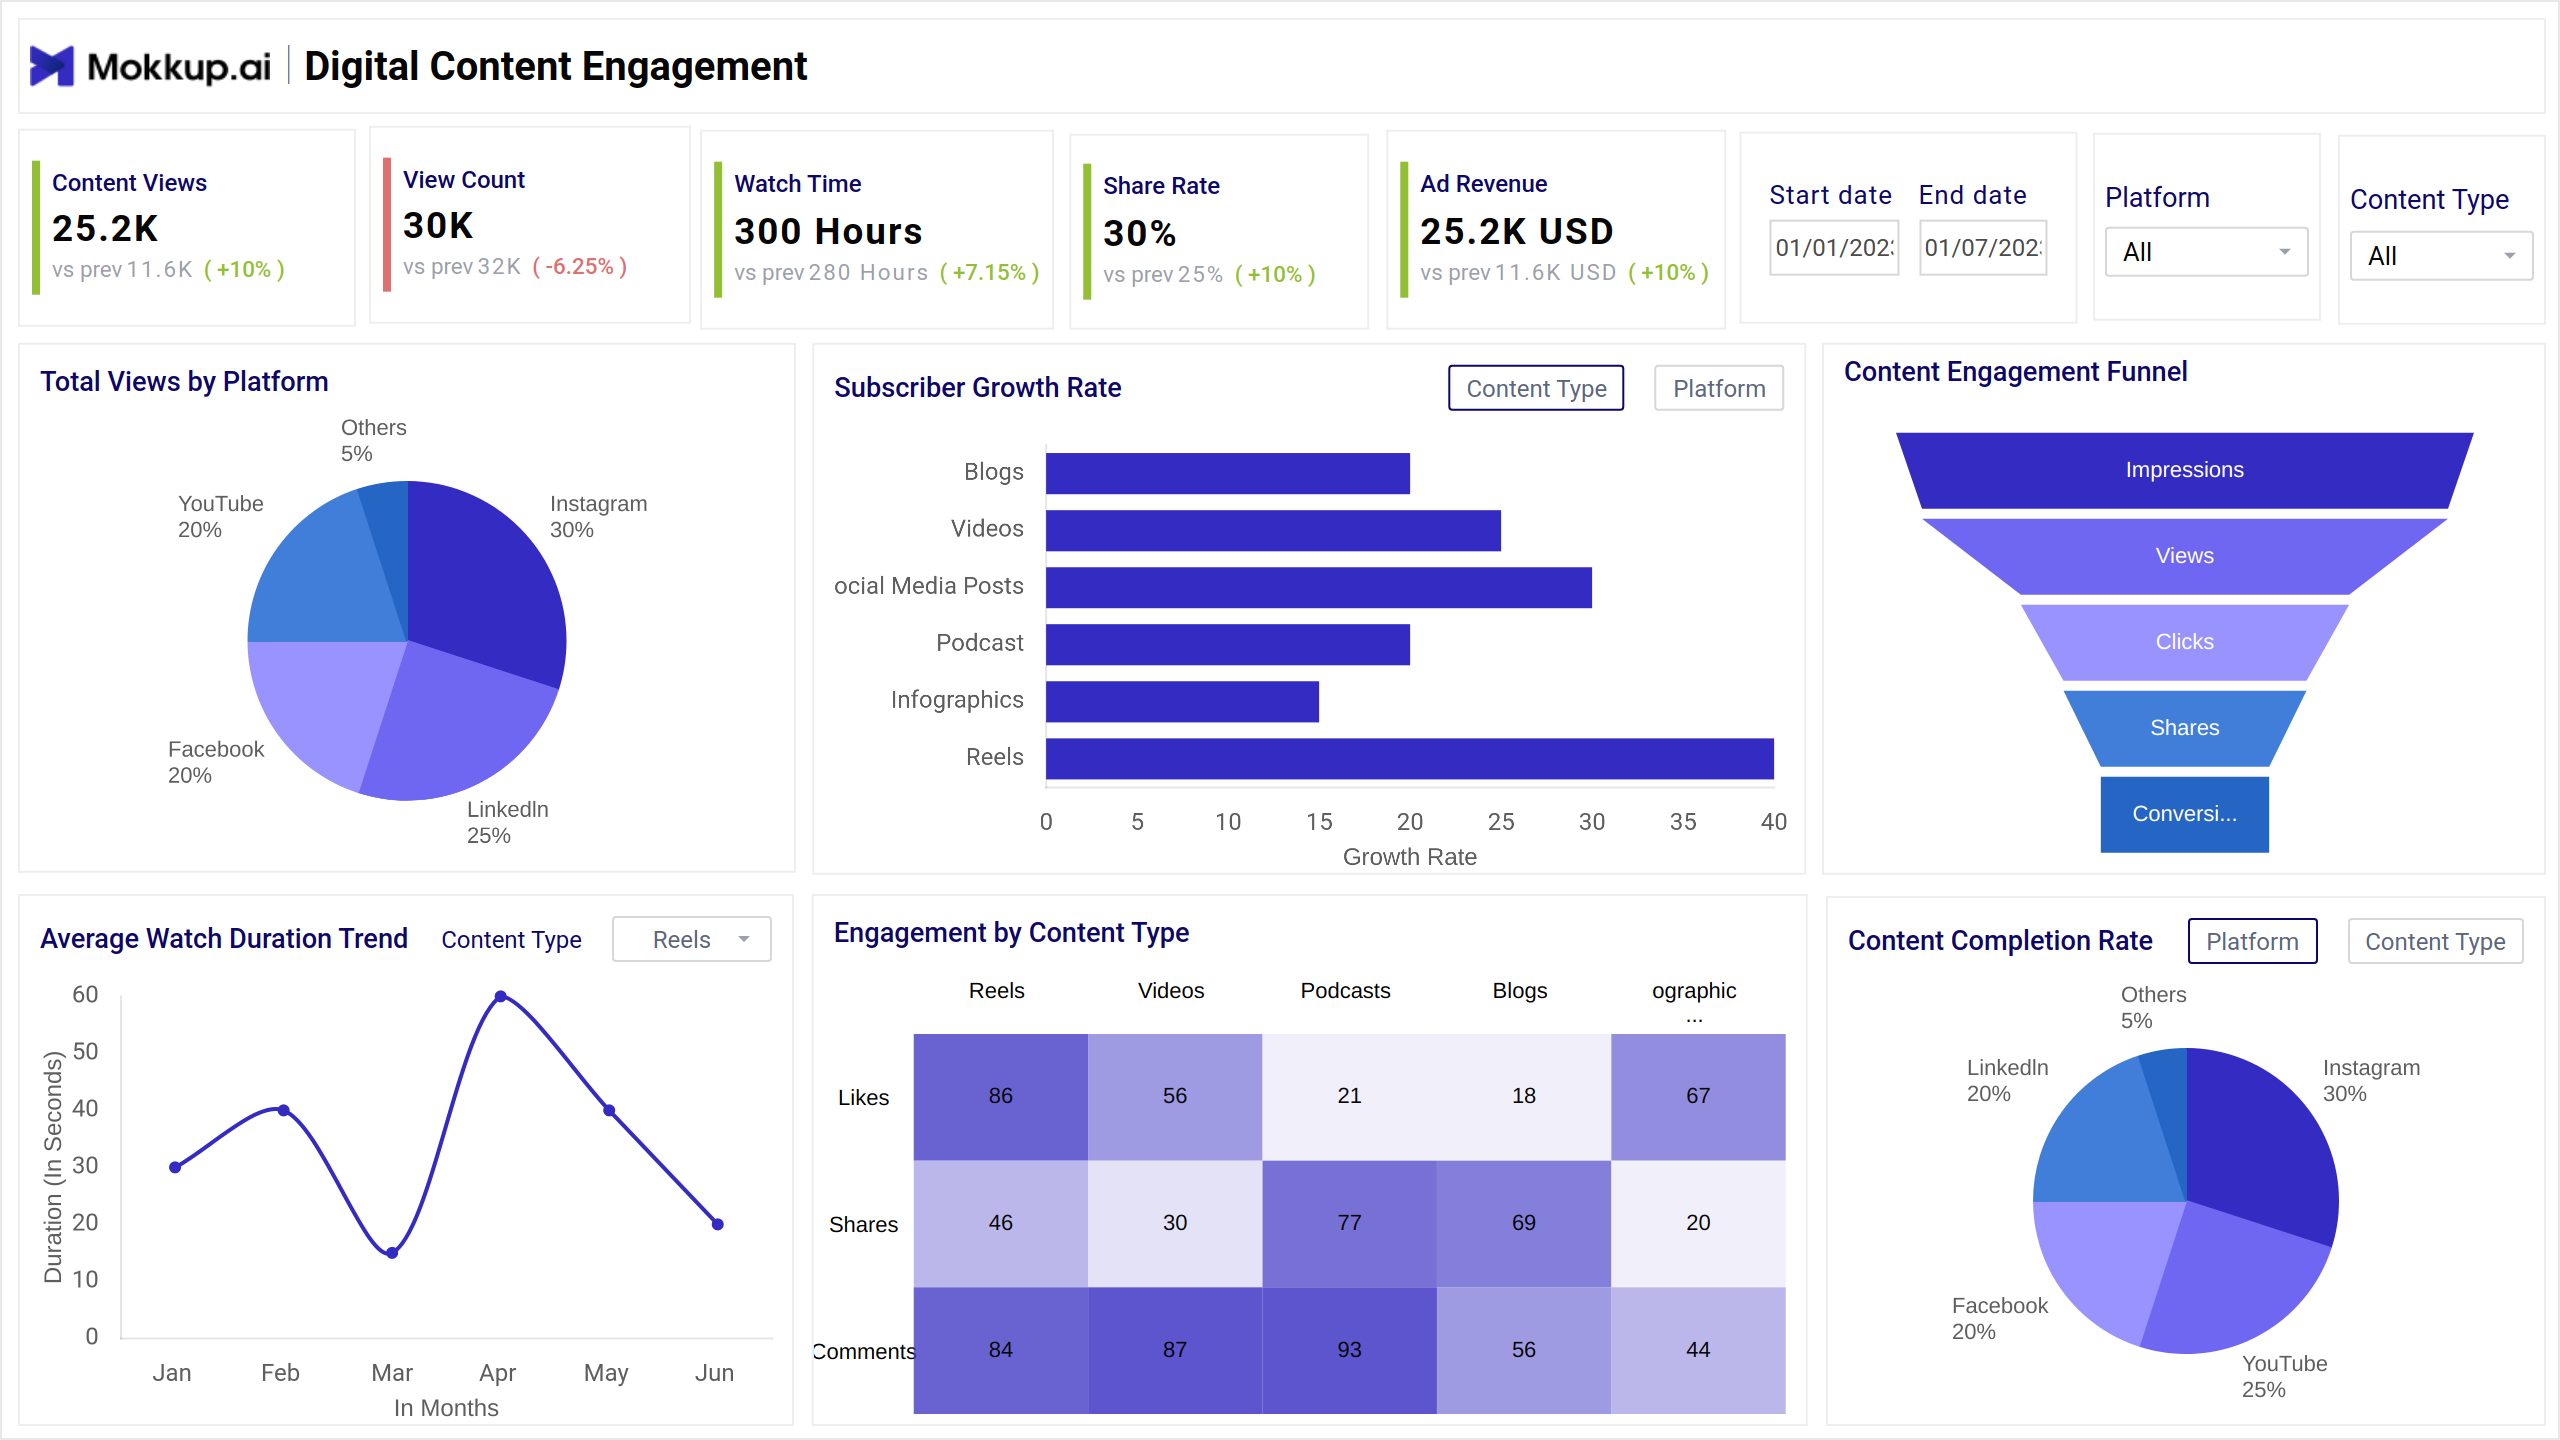Screen dimensions: 2560x1440
Task: Click the Podcasts column header in heatmap
Action: [x=1345, y=990]
